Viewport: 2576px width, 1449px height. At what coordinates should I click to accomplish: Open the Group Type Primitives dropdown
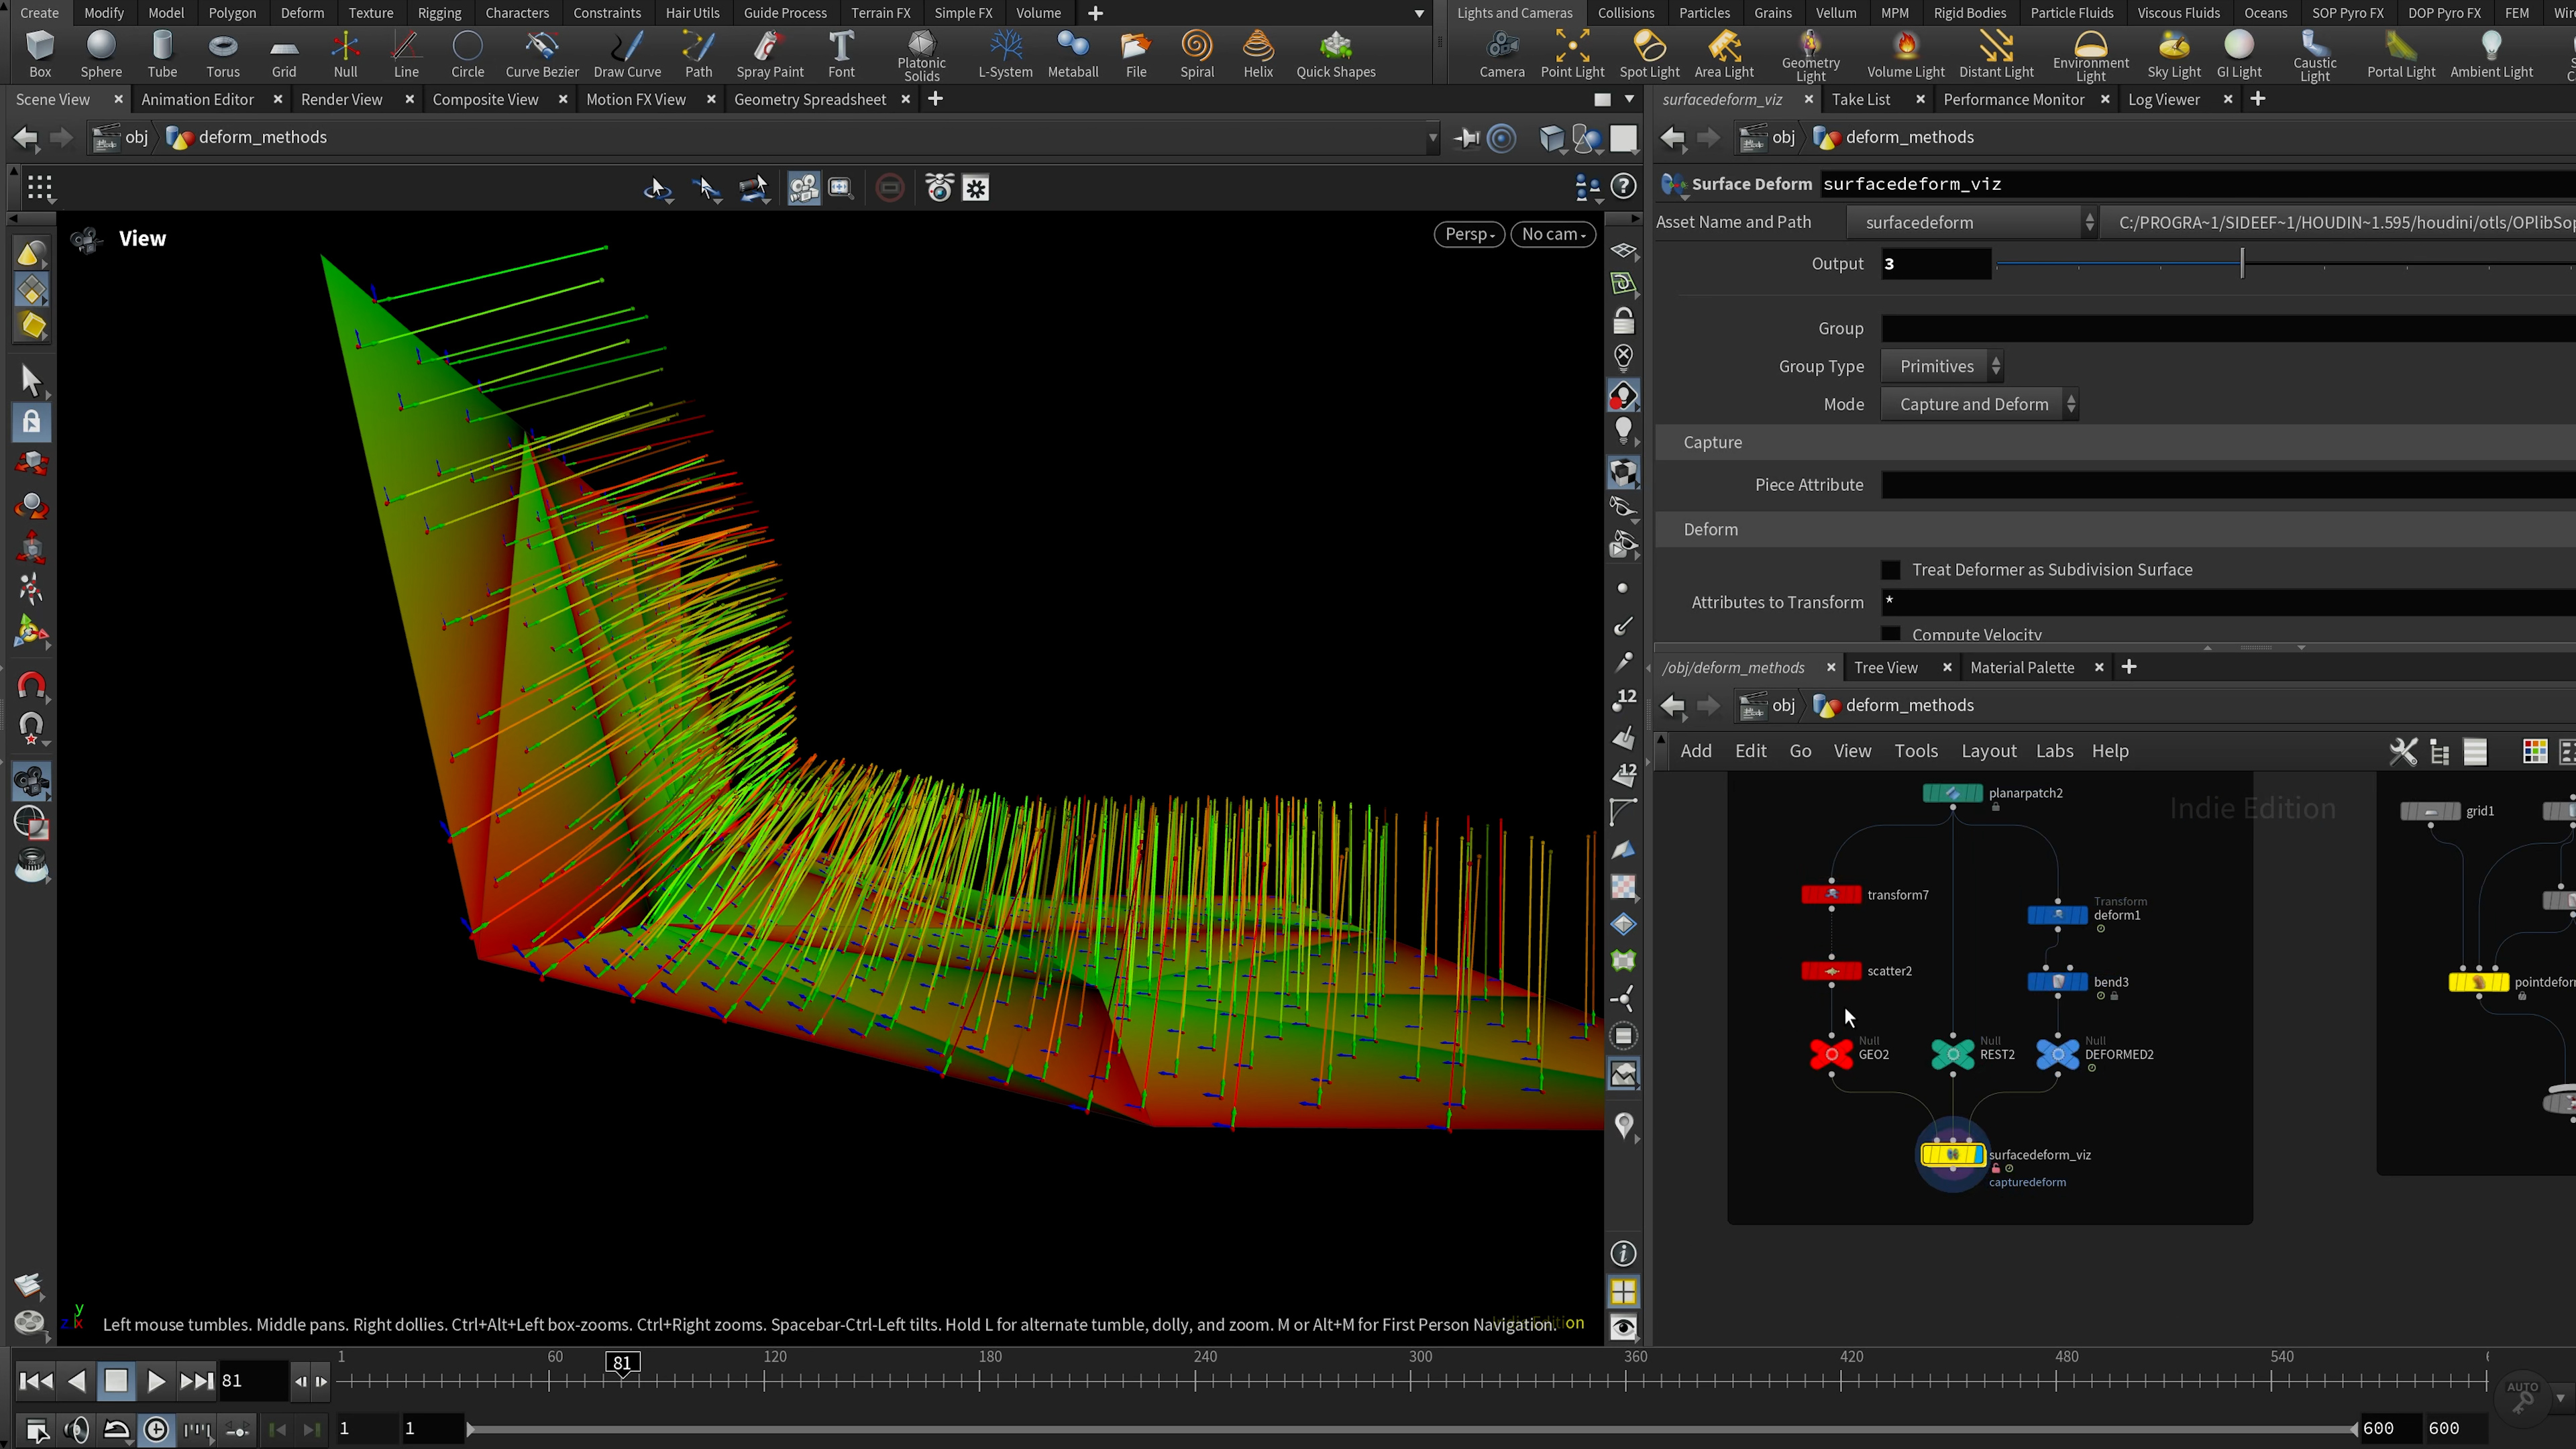click(x=1940, y=366)
